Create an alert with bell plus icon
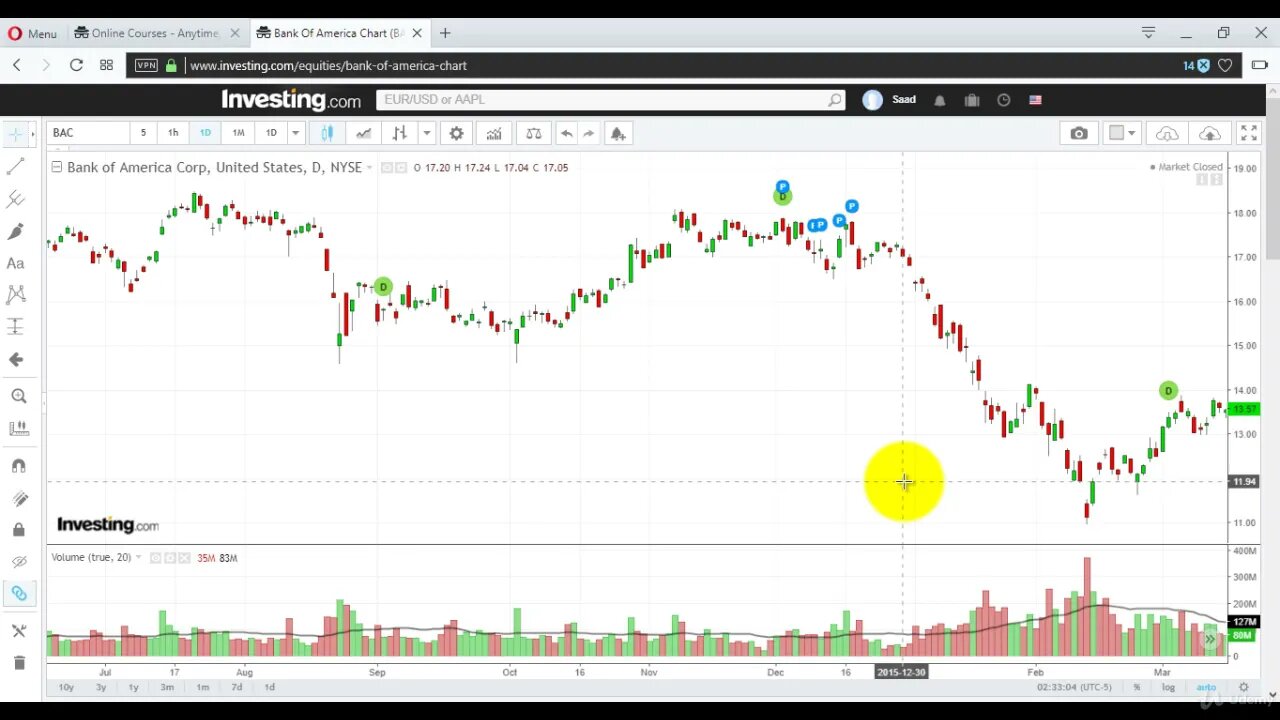This screenshot has height=720, width=1280. 618,133
